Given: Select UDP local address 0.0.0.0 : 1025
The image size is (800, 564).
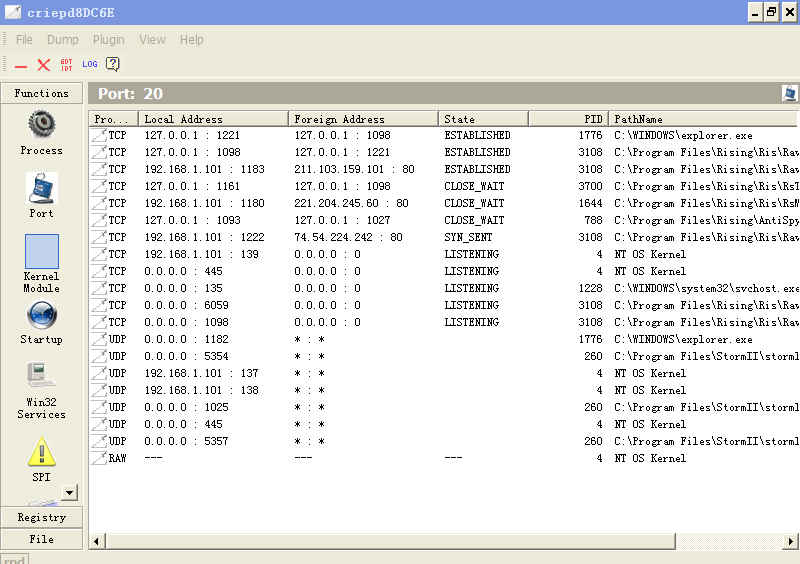Looking at the screenshot, I should point(186,407).
